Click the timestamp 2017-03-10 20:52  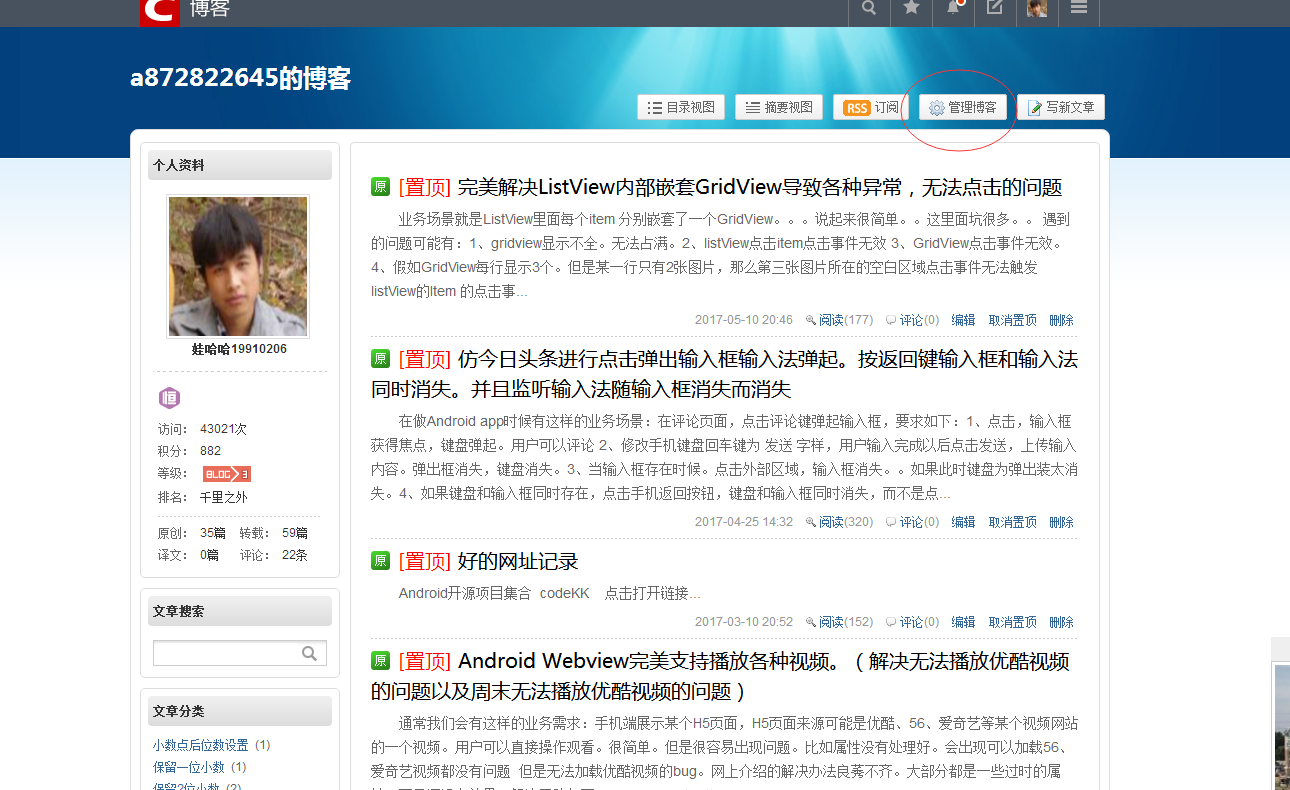pos(744,622)
